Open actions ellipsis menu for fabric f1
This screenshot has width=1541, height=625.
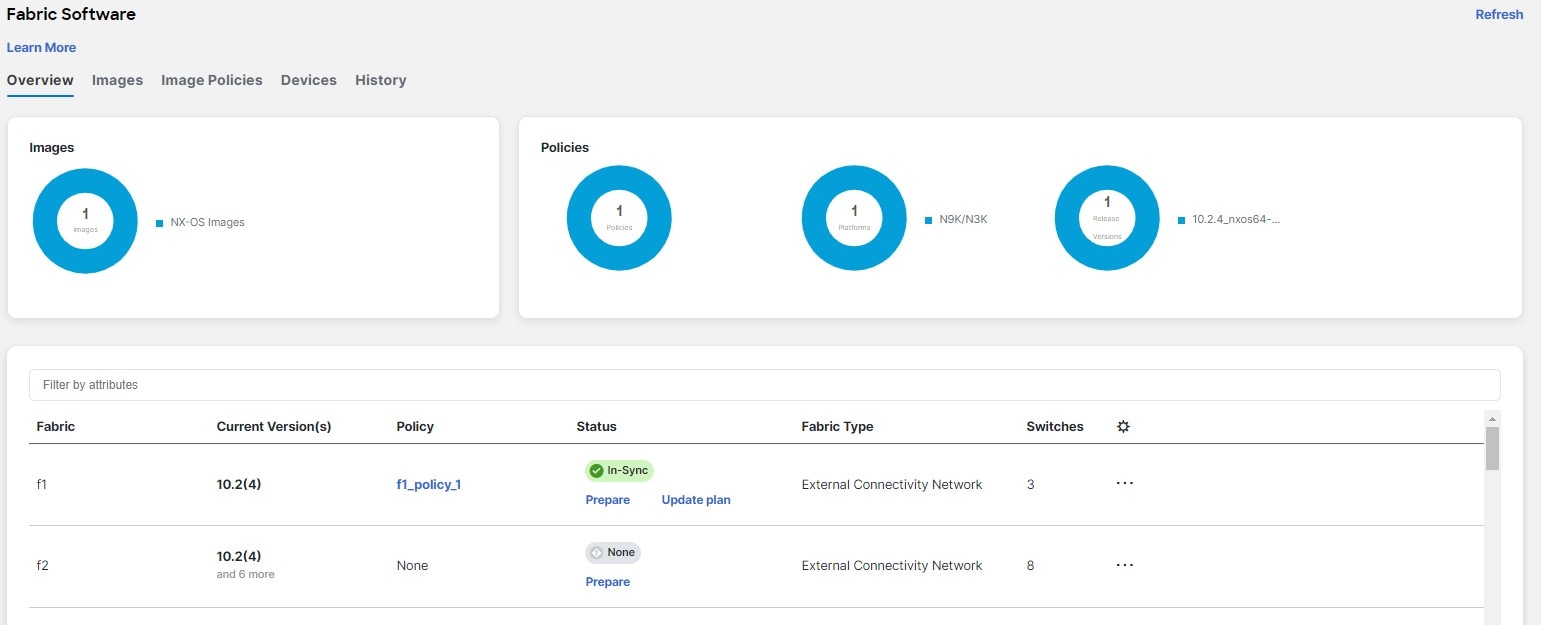click(1125, 483)
